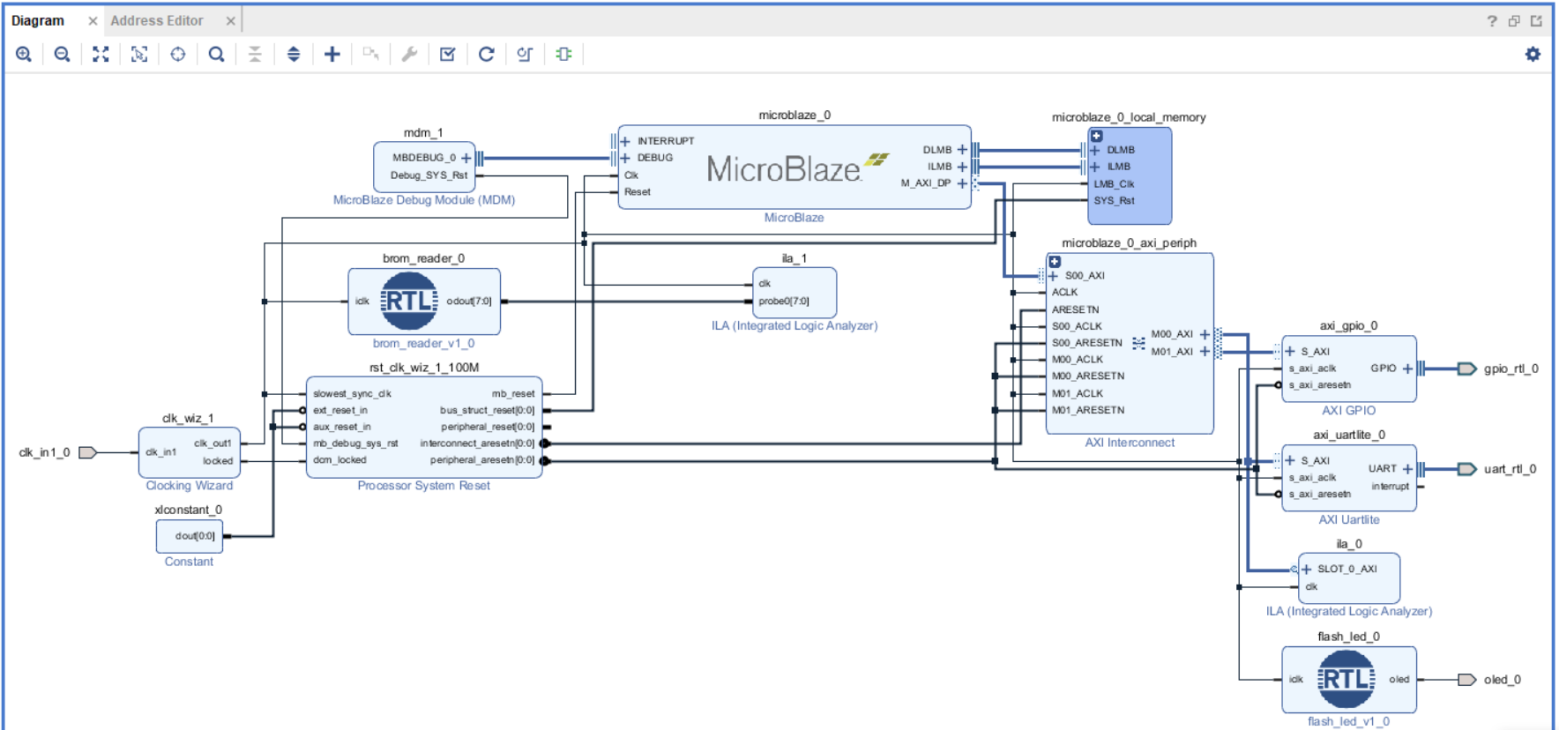The height and width of the screenshot is (730, 1559).
Task: Select the clk_in1_0 input port
Action: pyautogui.click(x=87, y=452)
